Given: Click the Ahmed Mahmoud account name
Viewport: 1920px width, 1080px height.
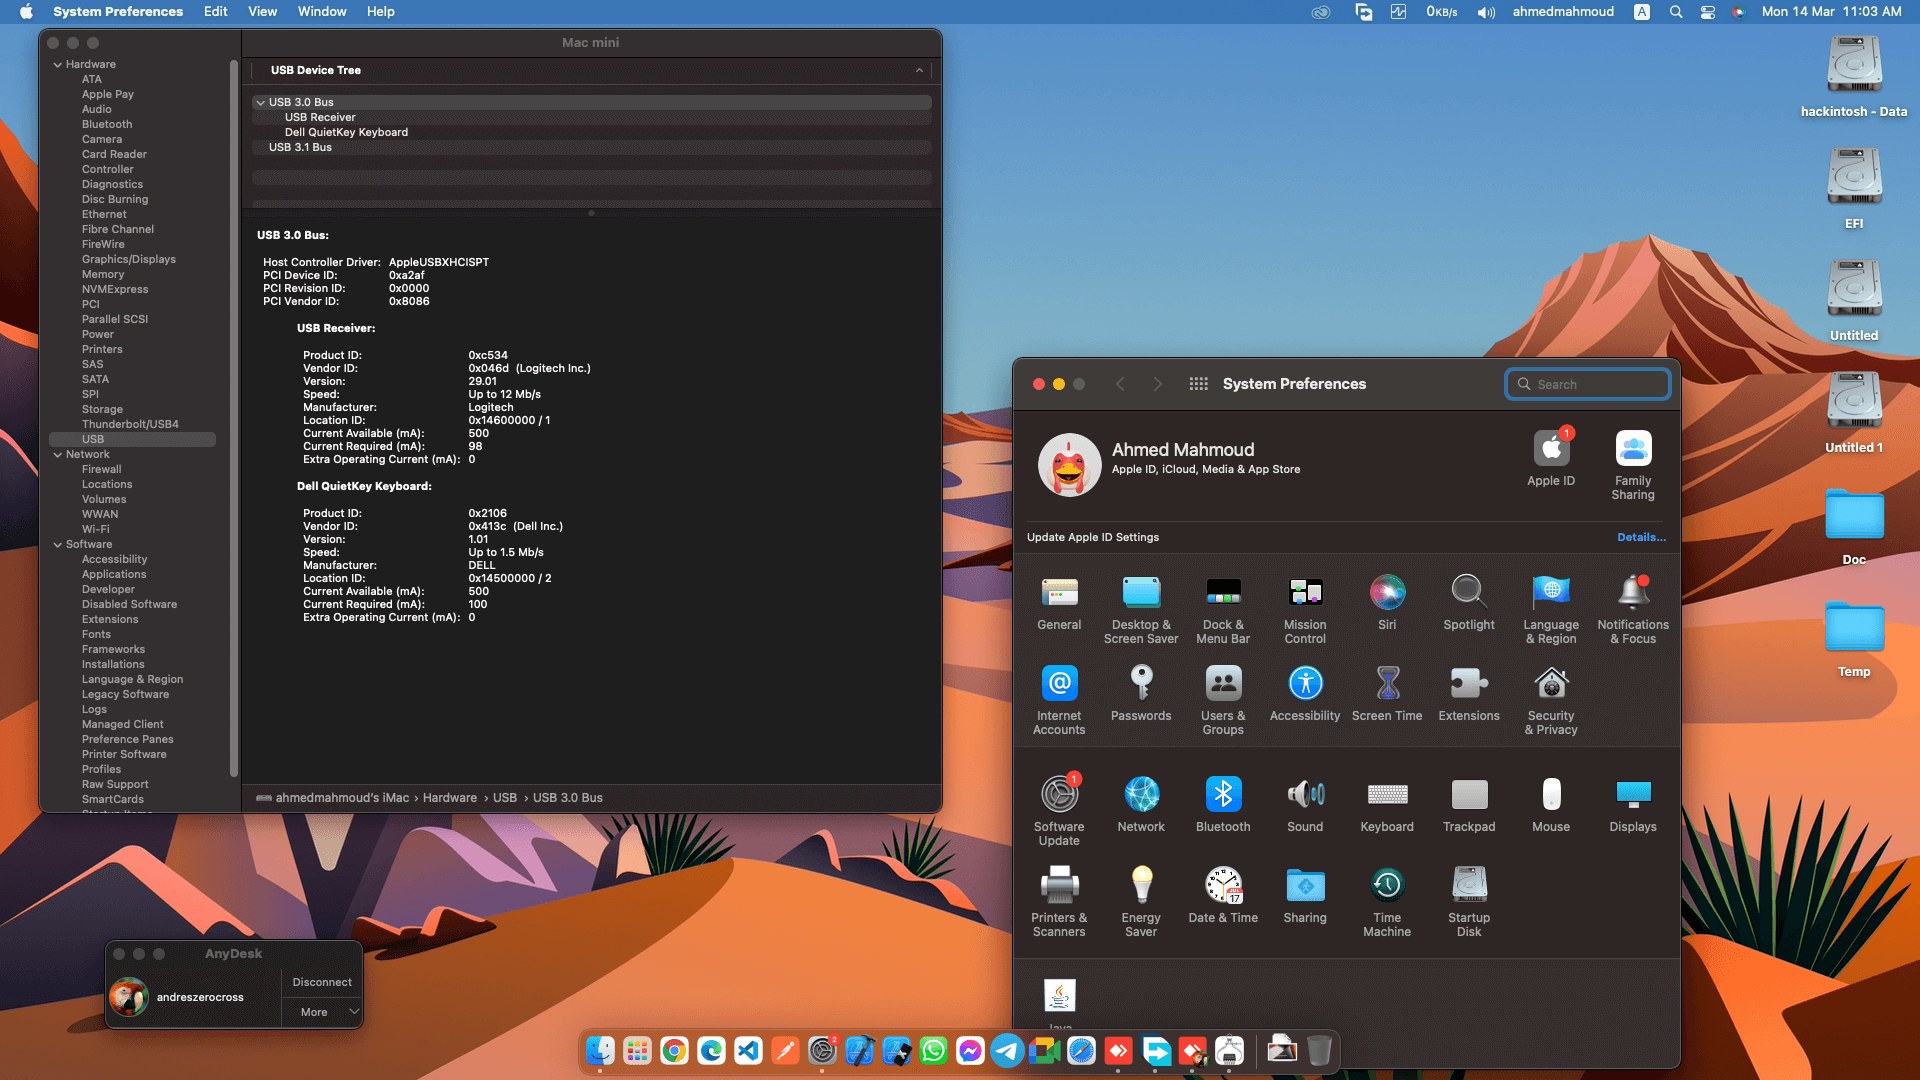Looking at the screenshot, I should click(1183, 450).
